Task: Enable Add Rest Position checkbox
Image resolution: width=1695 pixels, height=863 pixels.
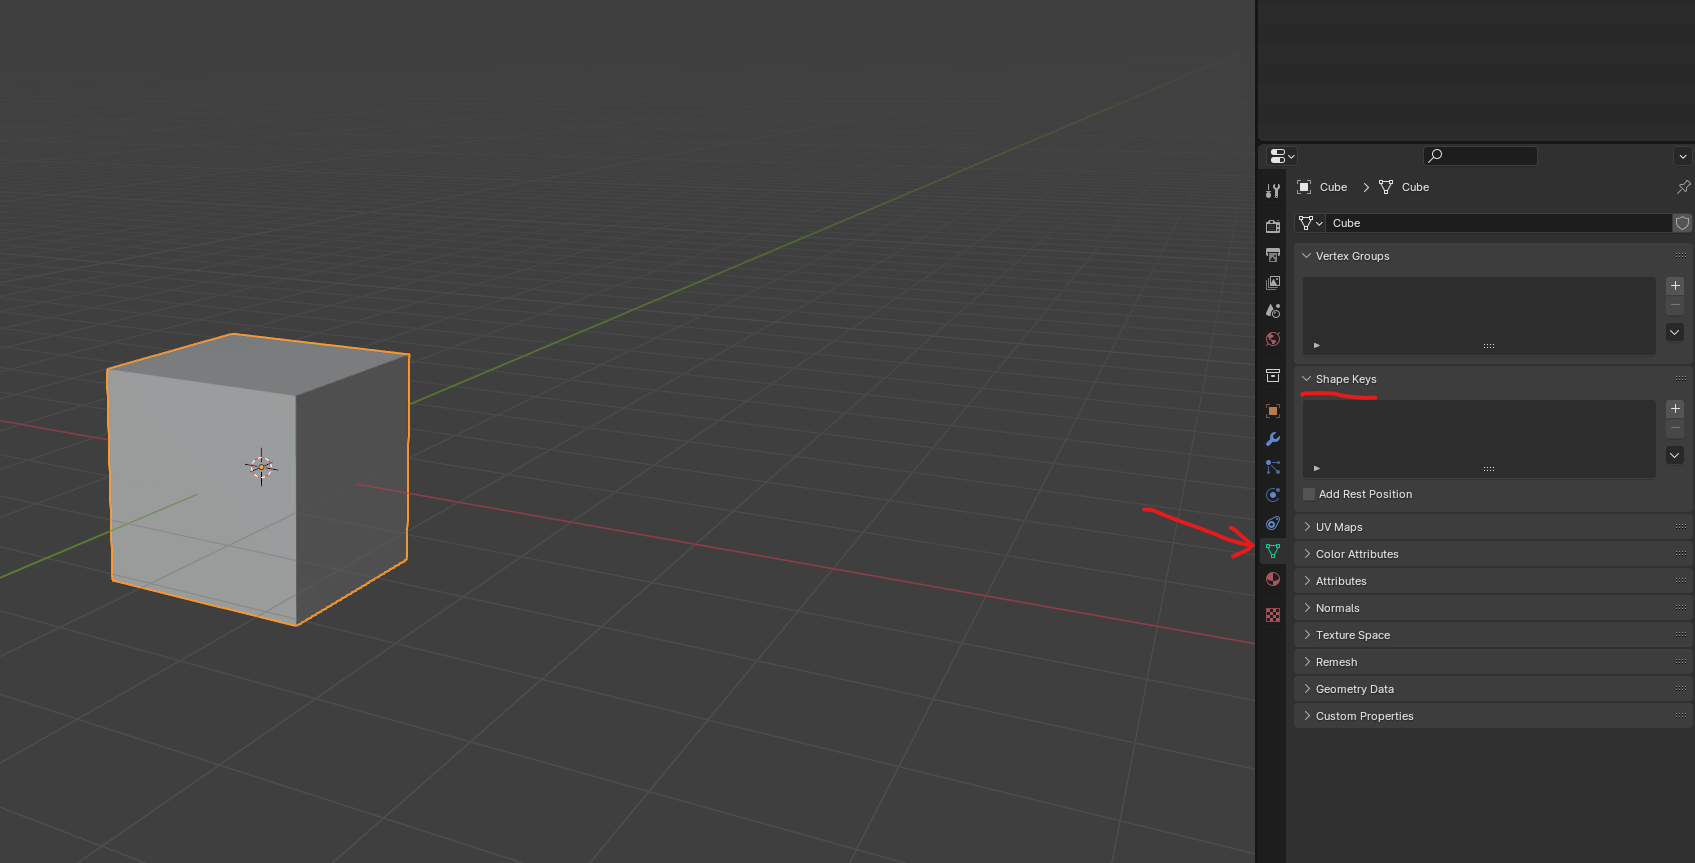Action: [1309, 494]
